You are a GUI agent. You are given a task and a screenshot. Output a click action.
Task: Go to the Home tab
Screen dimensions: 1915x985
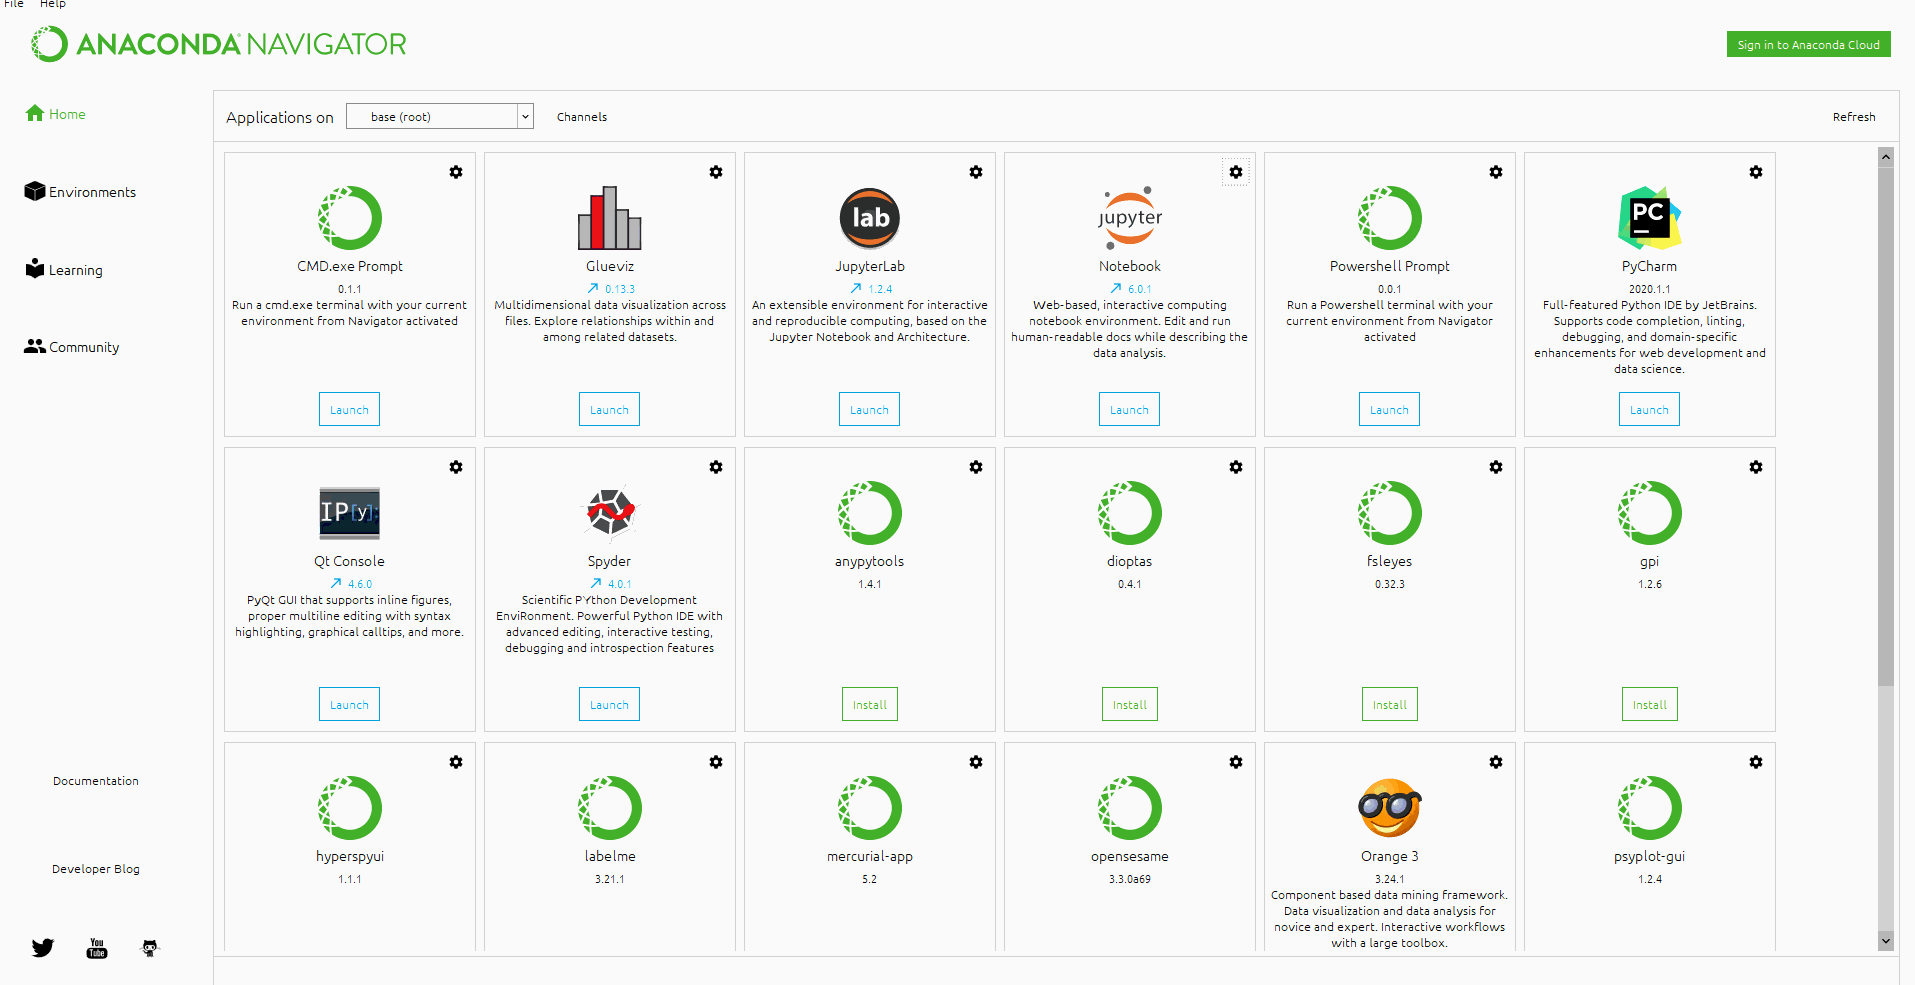click(x=56, y=114)
